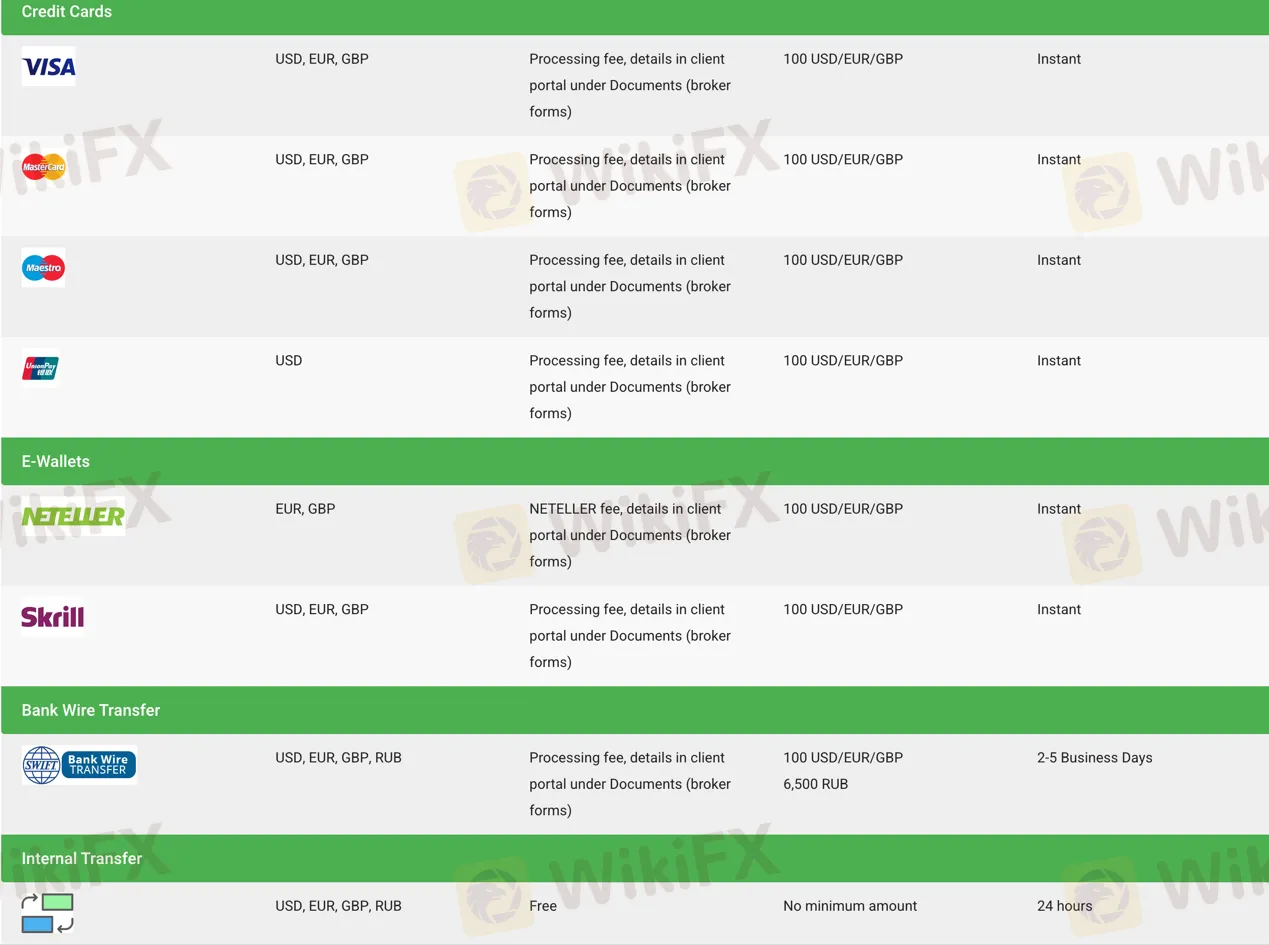Click the UnionPay card logo
This screenshot has width=1269, height=945.
41,368
